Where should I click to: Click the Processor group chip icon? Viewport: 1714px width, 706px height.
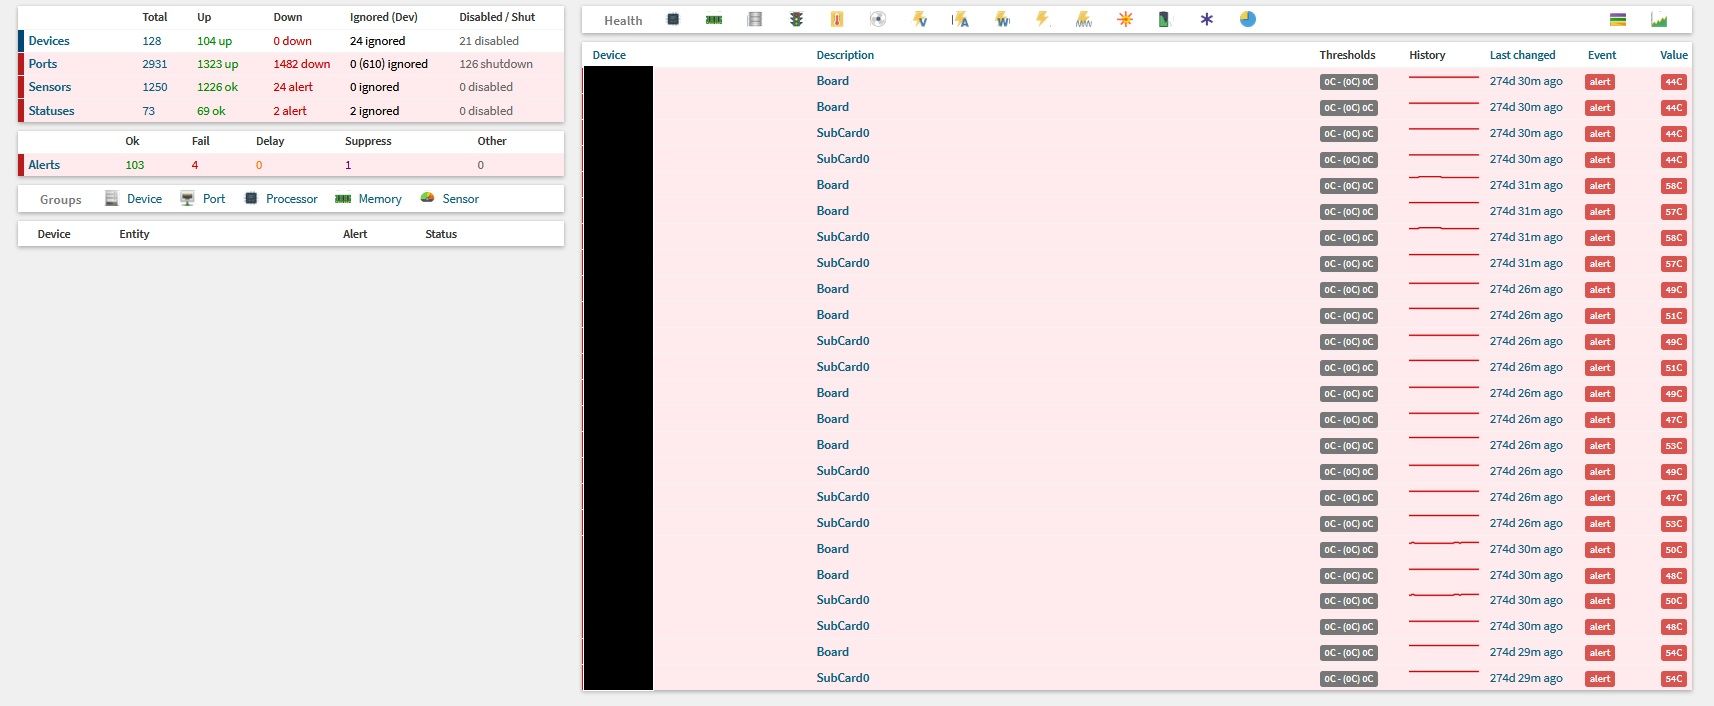(x=251, y=198)
